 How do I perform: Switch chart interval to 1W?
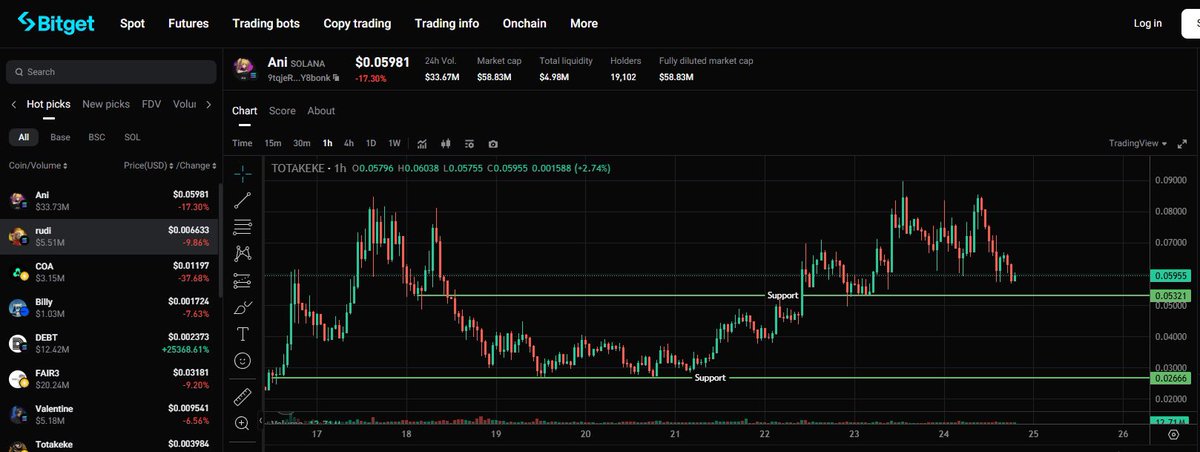tap(394, 143)
